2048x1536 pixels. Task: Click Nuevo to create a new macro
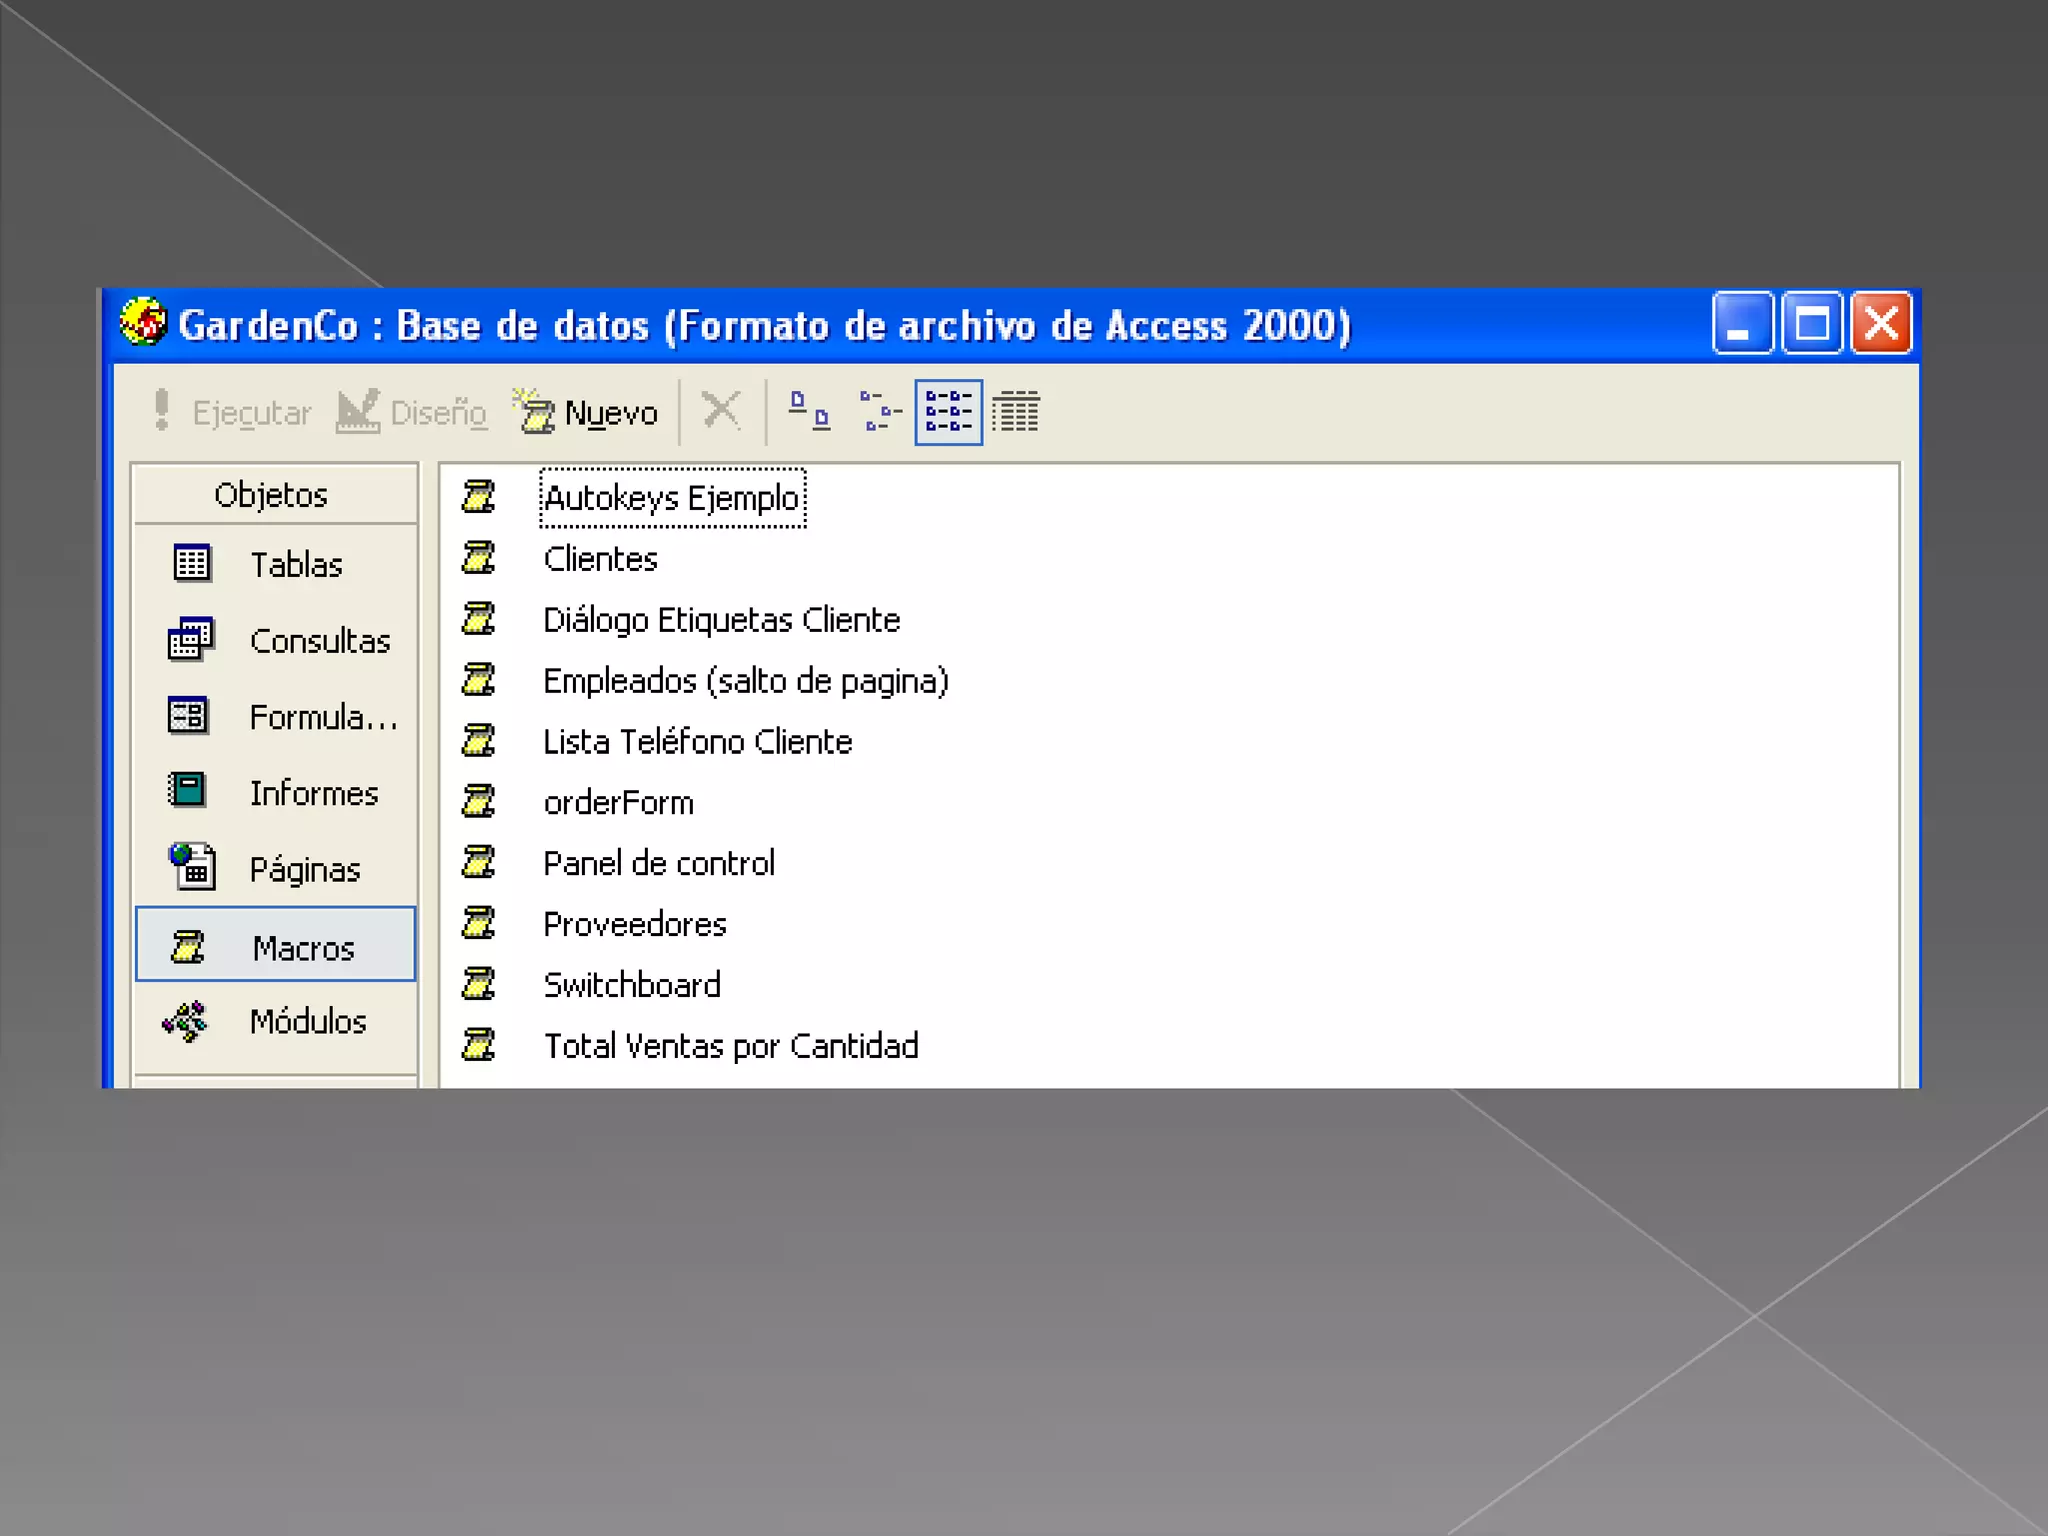point(587,412)
